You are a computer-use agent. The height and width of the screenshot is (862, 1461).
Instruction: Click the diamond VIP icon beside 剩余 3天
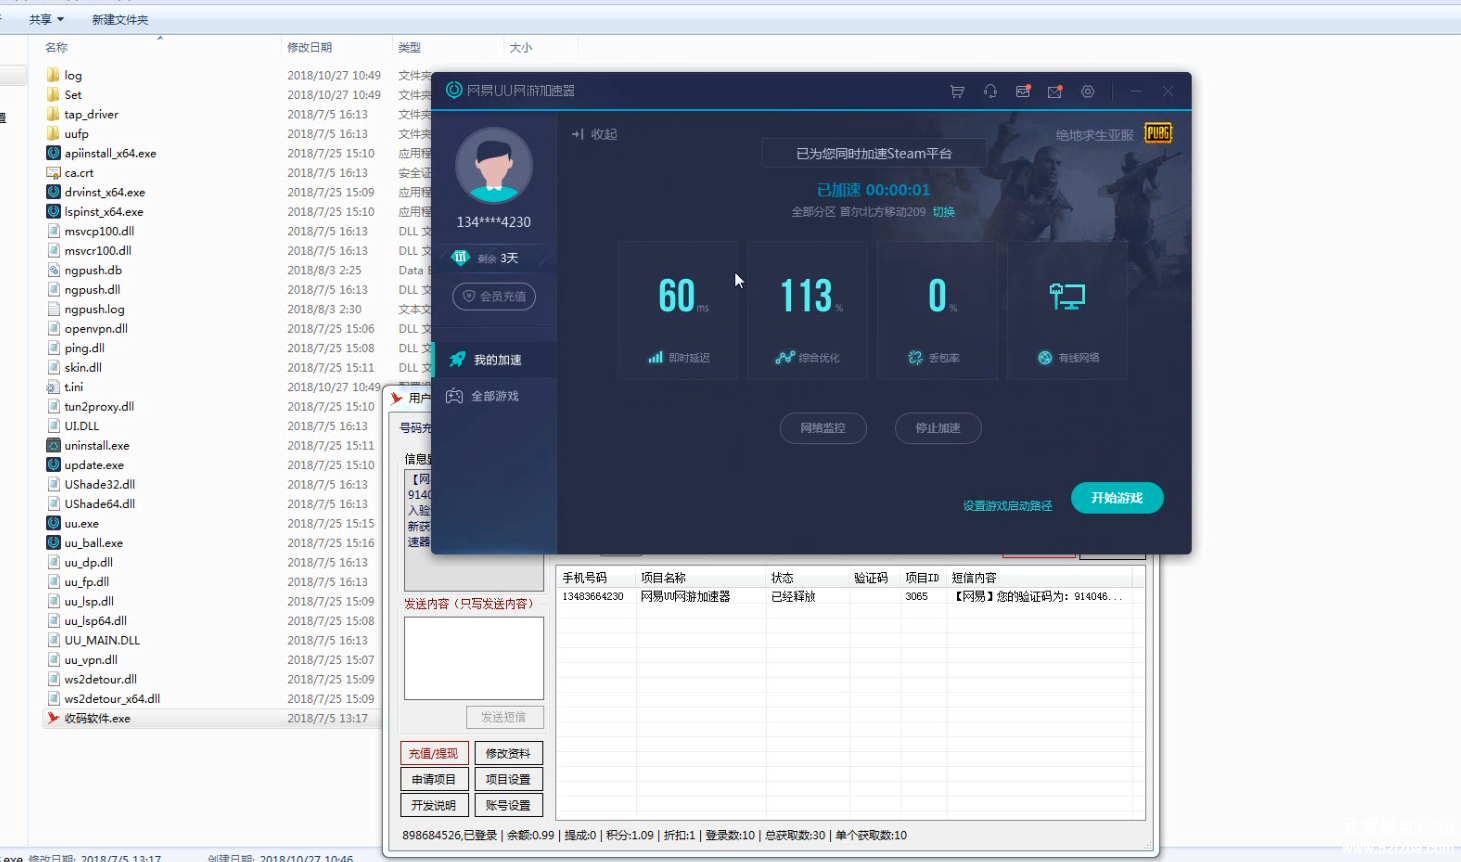pos(460,258)
